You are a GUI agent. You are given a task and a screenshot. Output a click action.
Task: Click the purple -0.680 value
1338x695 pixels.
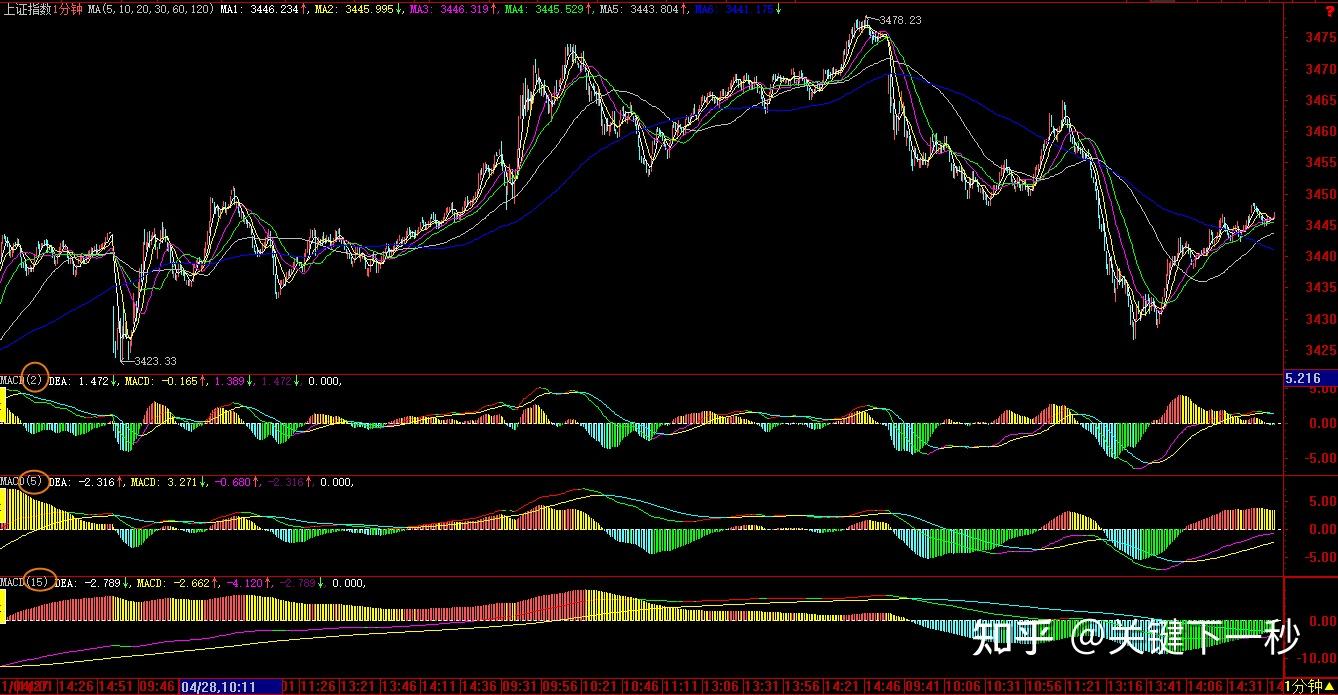234,481
